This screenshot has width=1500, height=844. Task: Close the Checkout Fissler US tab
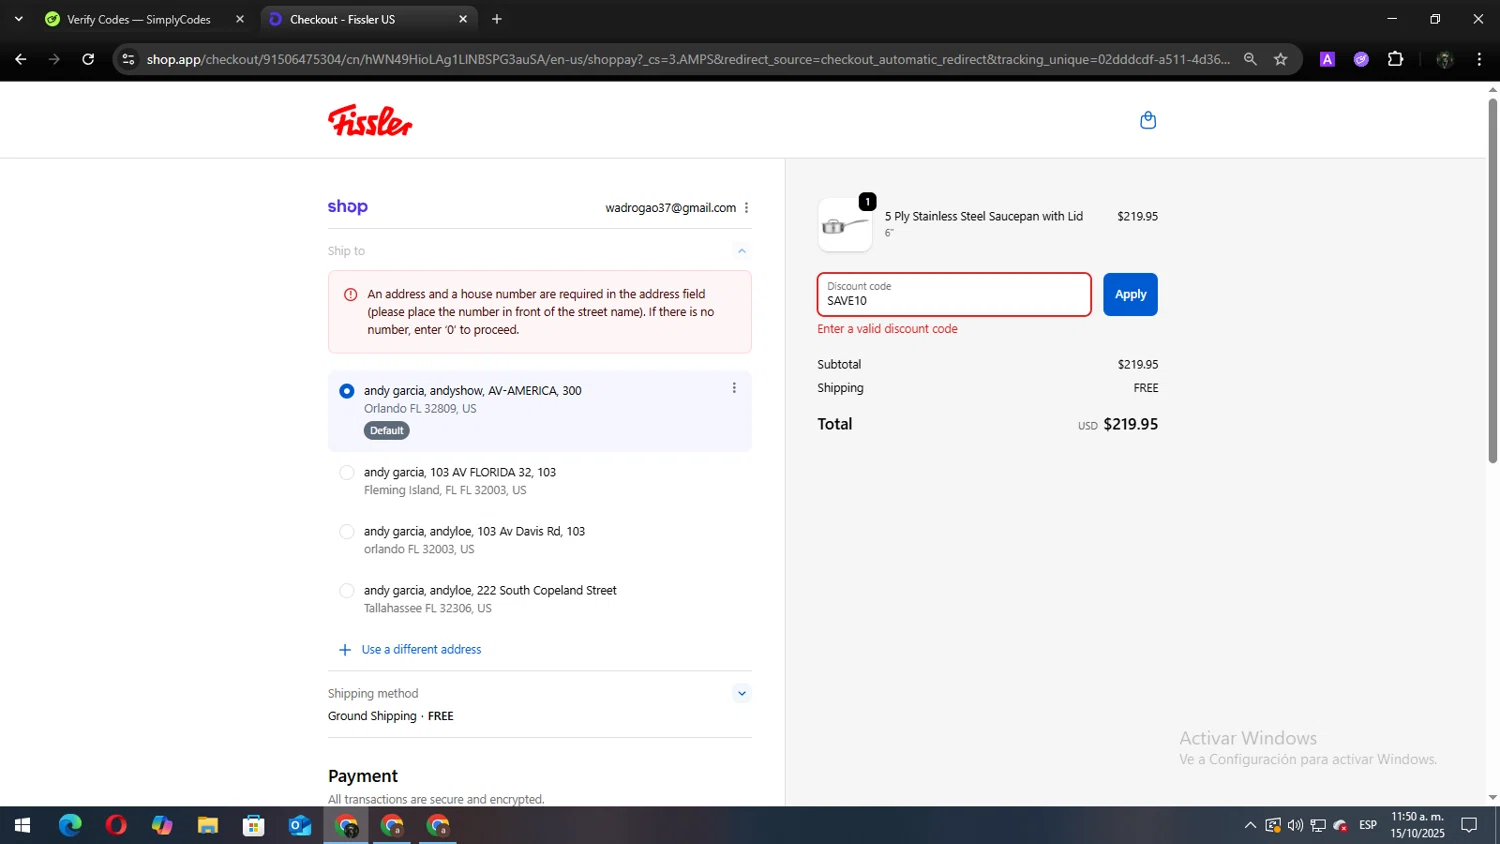[463, 19]
